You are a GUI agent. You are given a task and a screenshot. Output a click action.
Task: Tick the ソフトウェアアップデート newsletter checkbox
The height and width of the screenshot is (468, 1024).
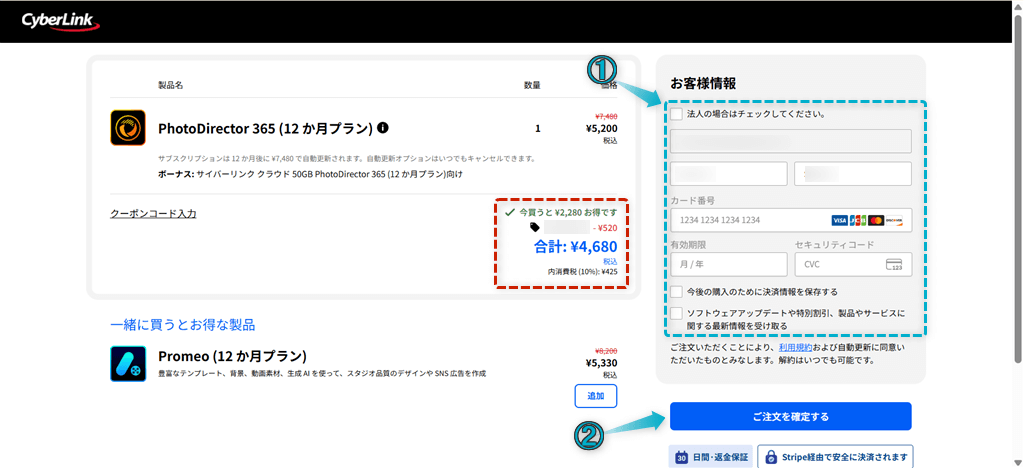point(677,313)
